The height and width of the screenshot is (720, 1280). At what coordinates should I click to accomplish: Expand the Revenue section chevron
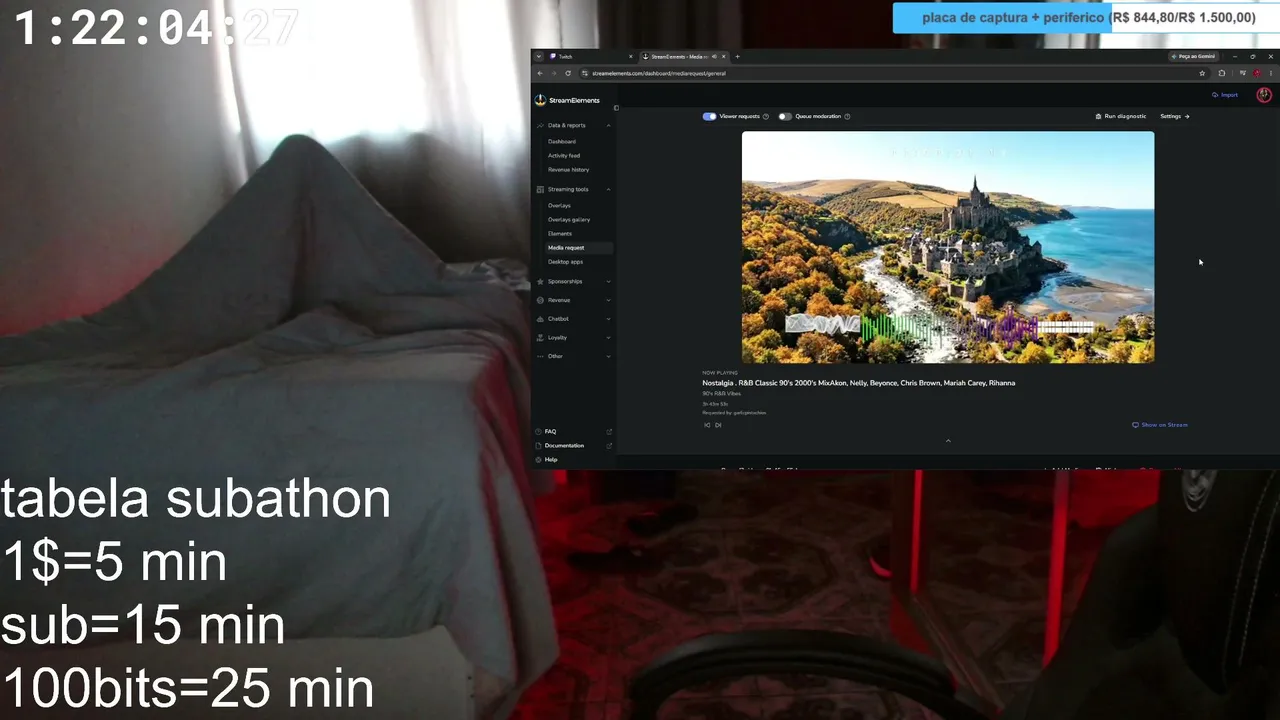[x=609, y=300]
